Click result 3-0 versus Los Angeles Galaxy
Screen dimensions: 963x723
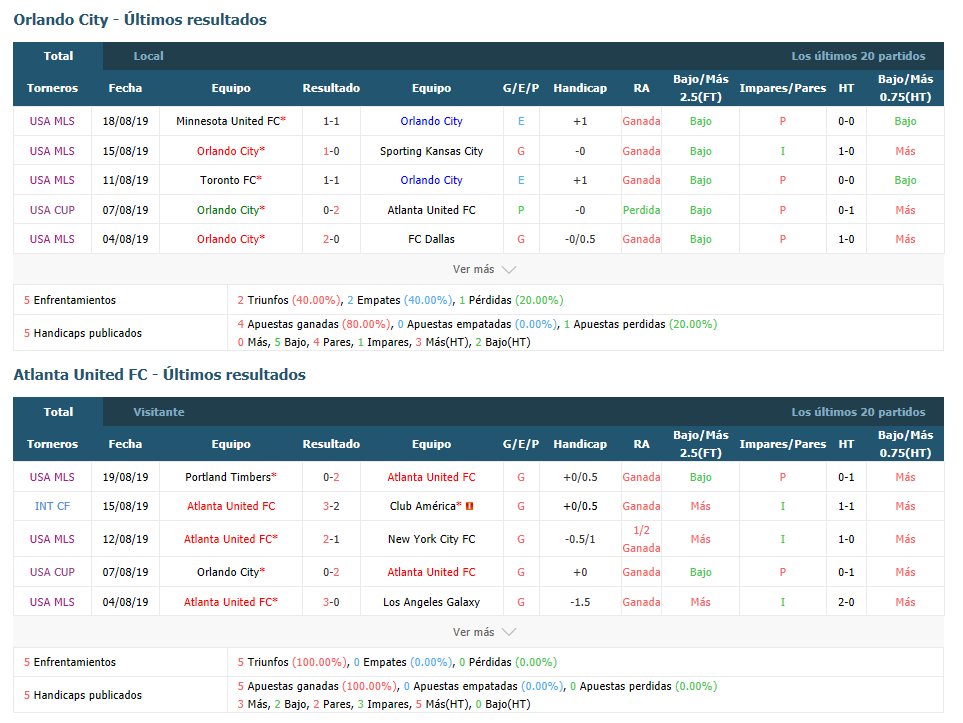click(x=331, y=602)
